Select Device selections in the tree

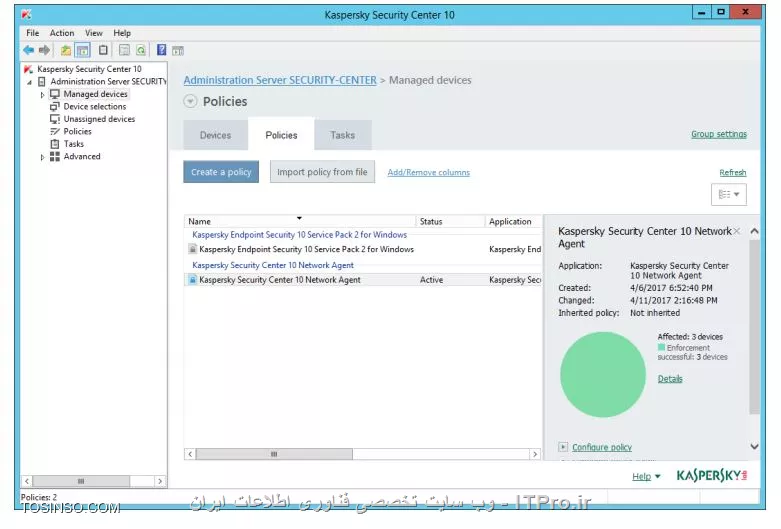pyautogui.click(x=95, y=107)
